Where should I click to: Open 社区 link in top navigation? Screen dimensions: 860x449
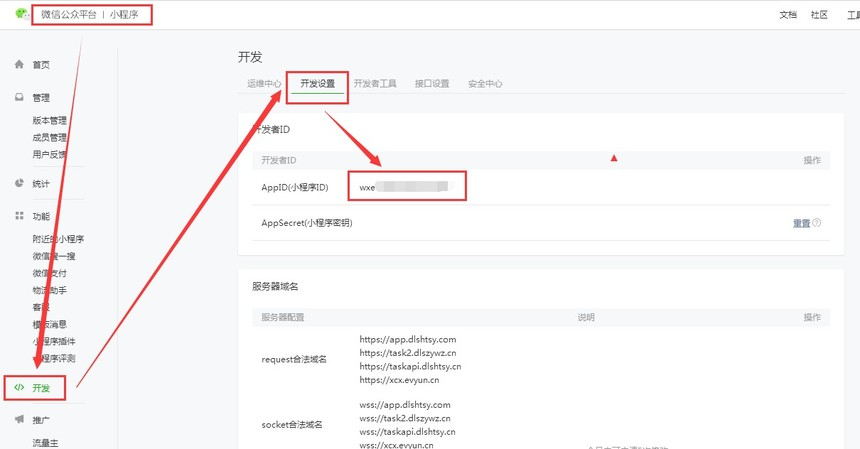click(x=819, y=15)
